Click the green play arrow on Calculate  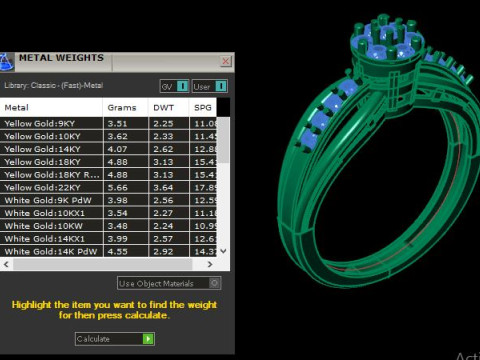click(148, 339)
